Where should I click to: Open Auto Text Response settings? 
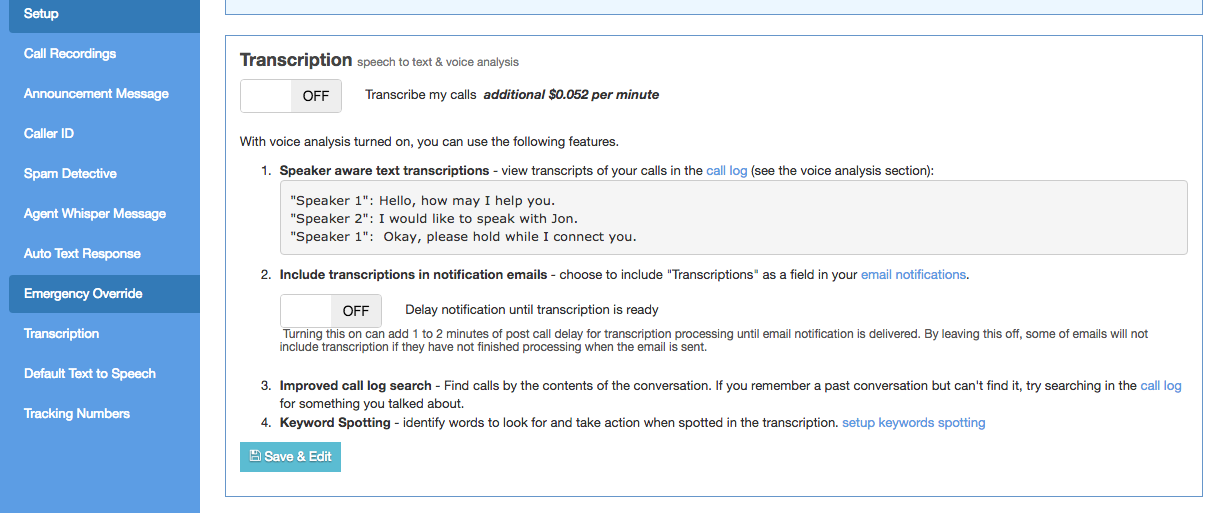pos(82,254)
